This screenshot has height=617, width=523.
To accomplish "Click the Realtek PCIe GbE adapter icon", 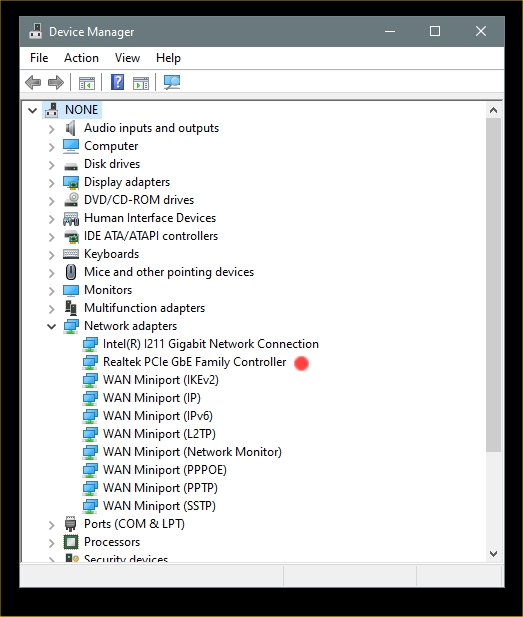I will click(x=90, y=362).
